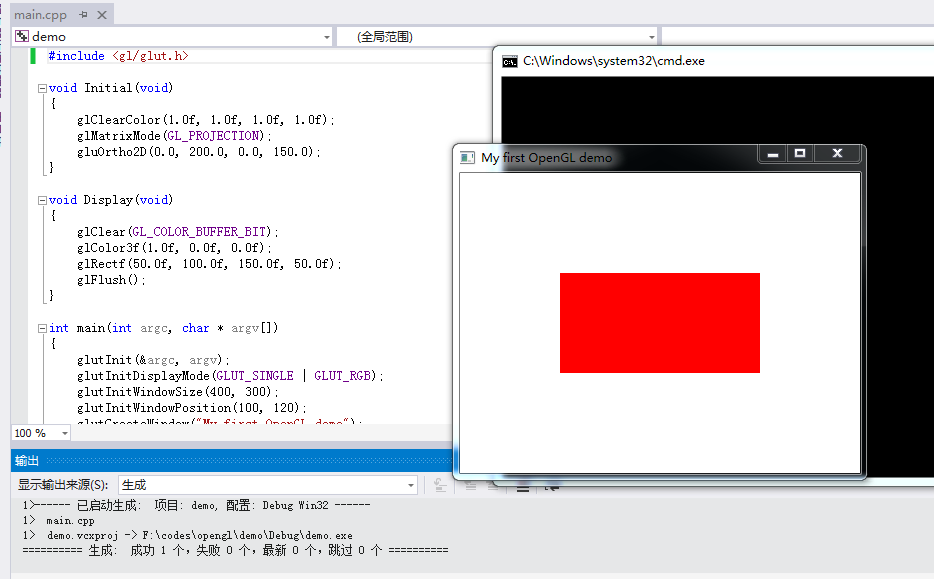The image size is (934, 579).
Task: Clear all output using the Clear All icon
Action: (x=522, y=487)
